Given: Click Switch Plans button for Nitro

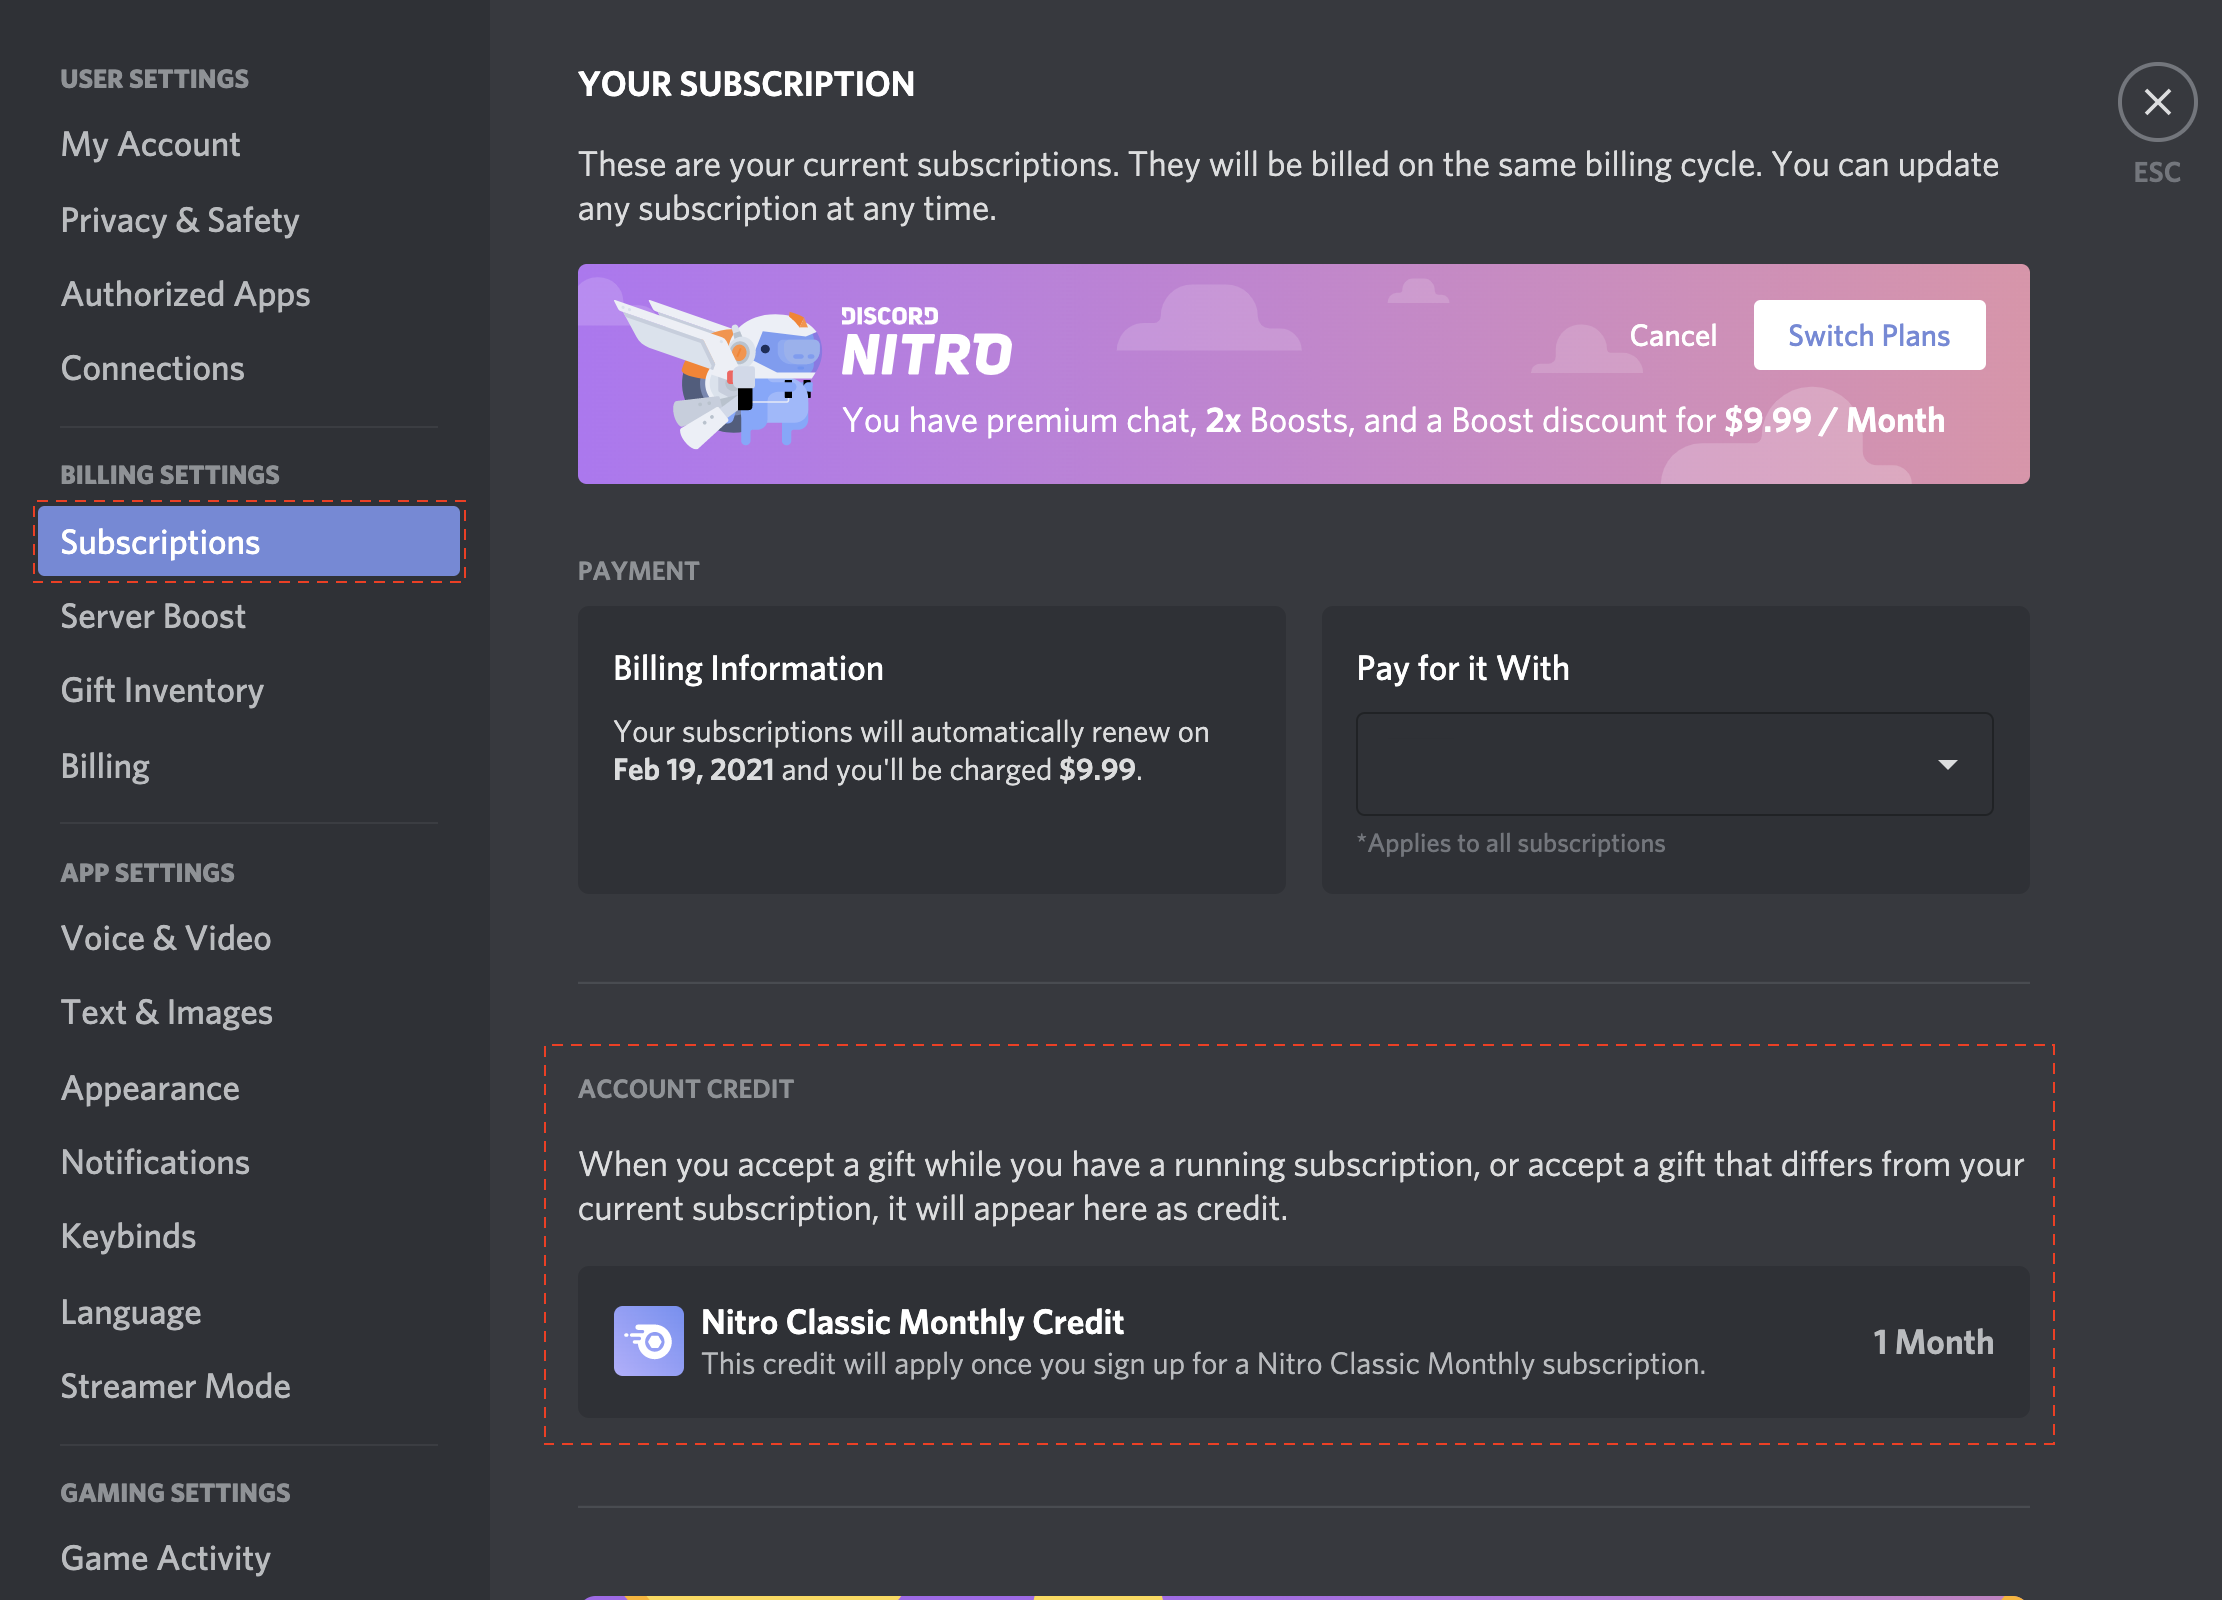Looking at the screenshot, I should pos(1870,335).
